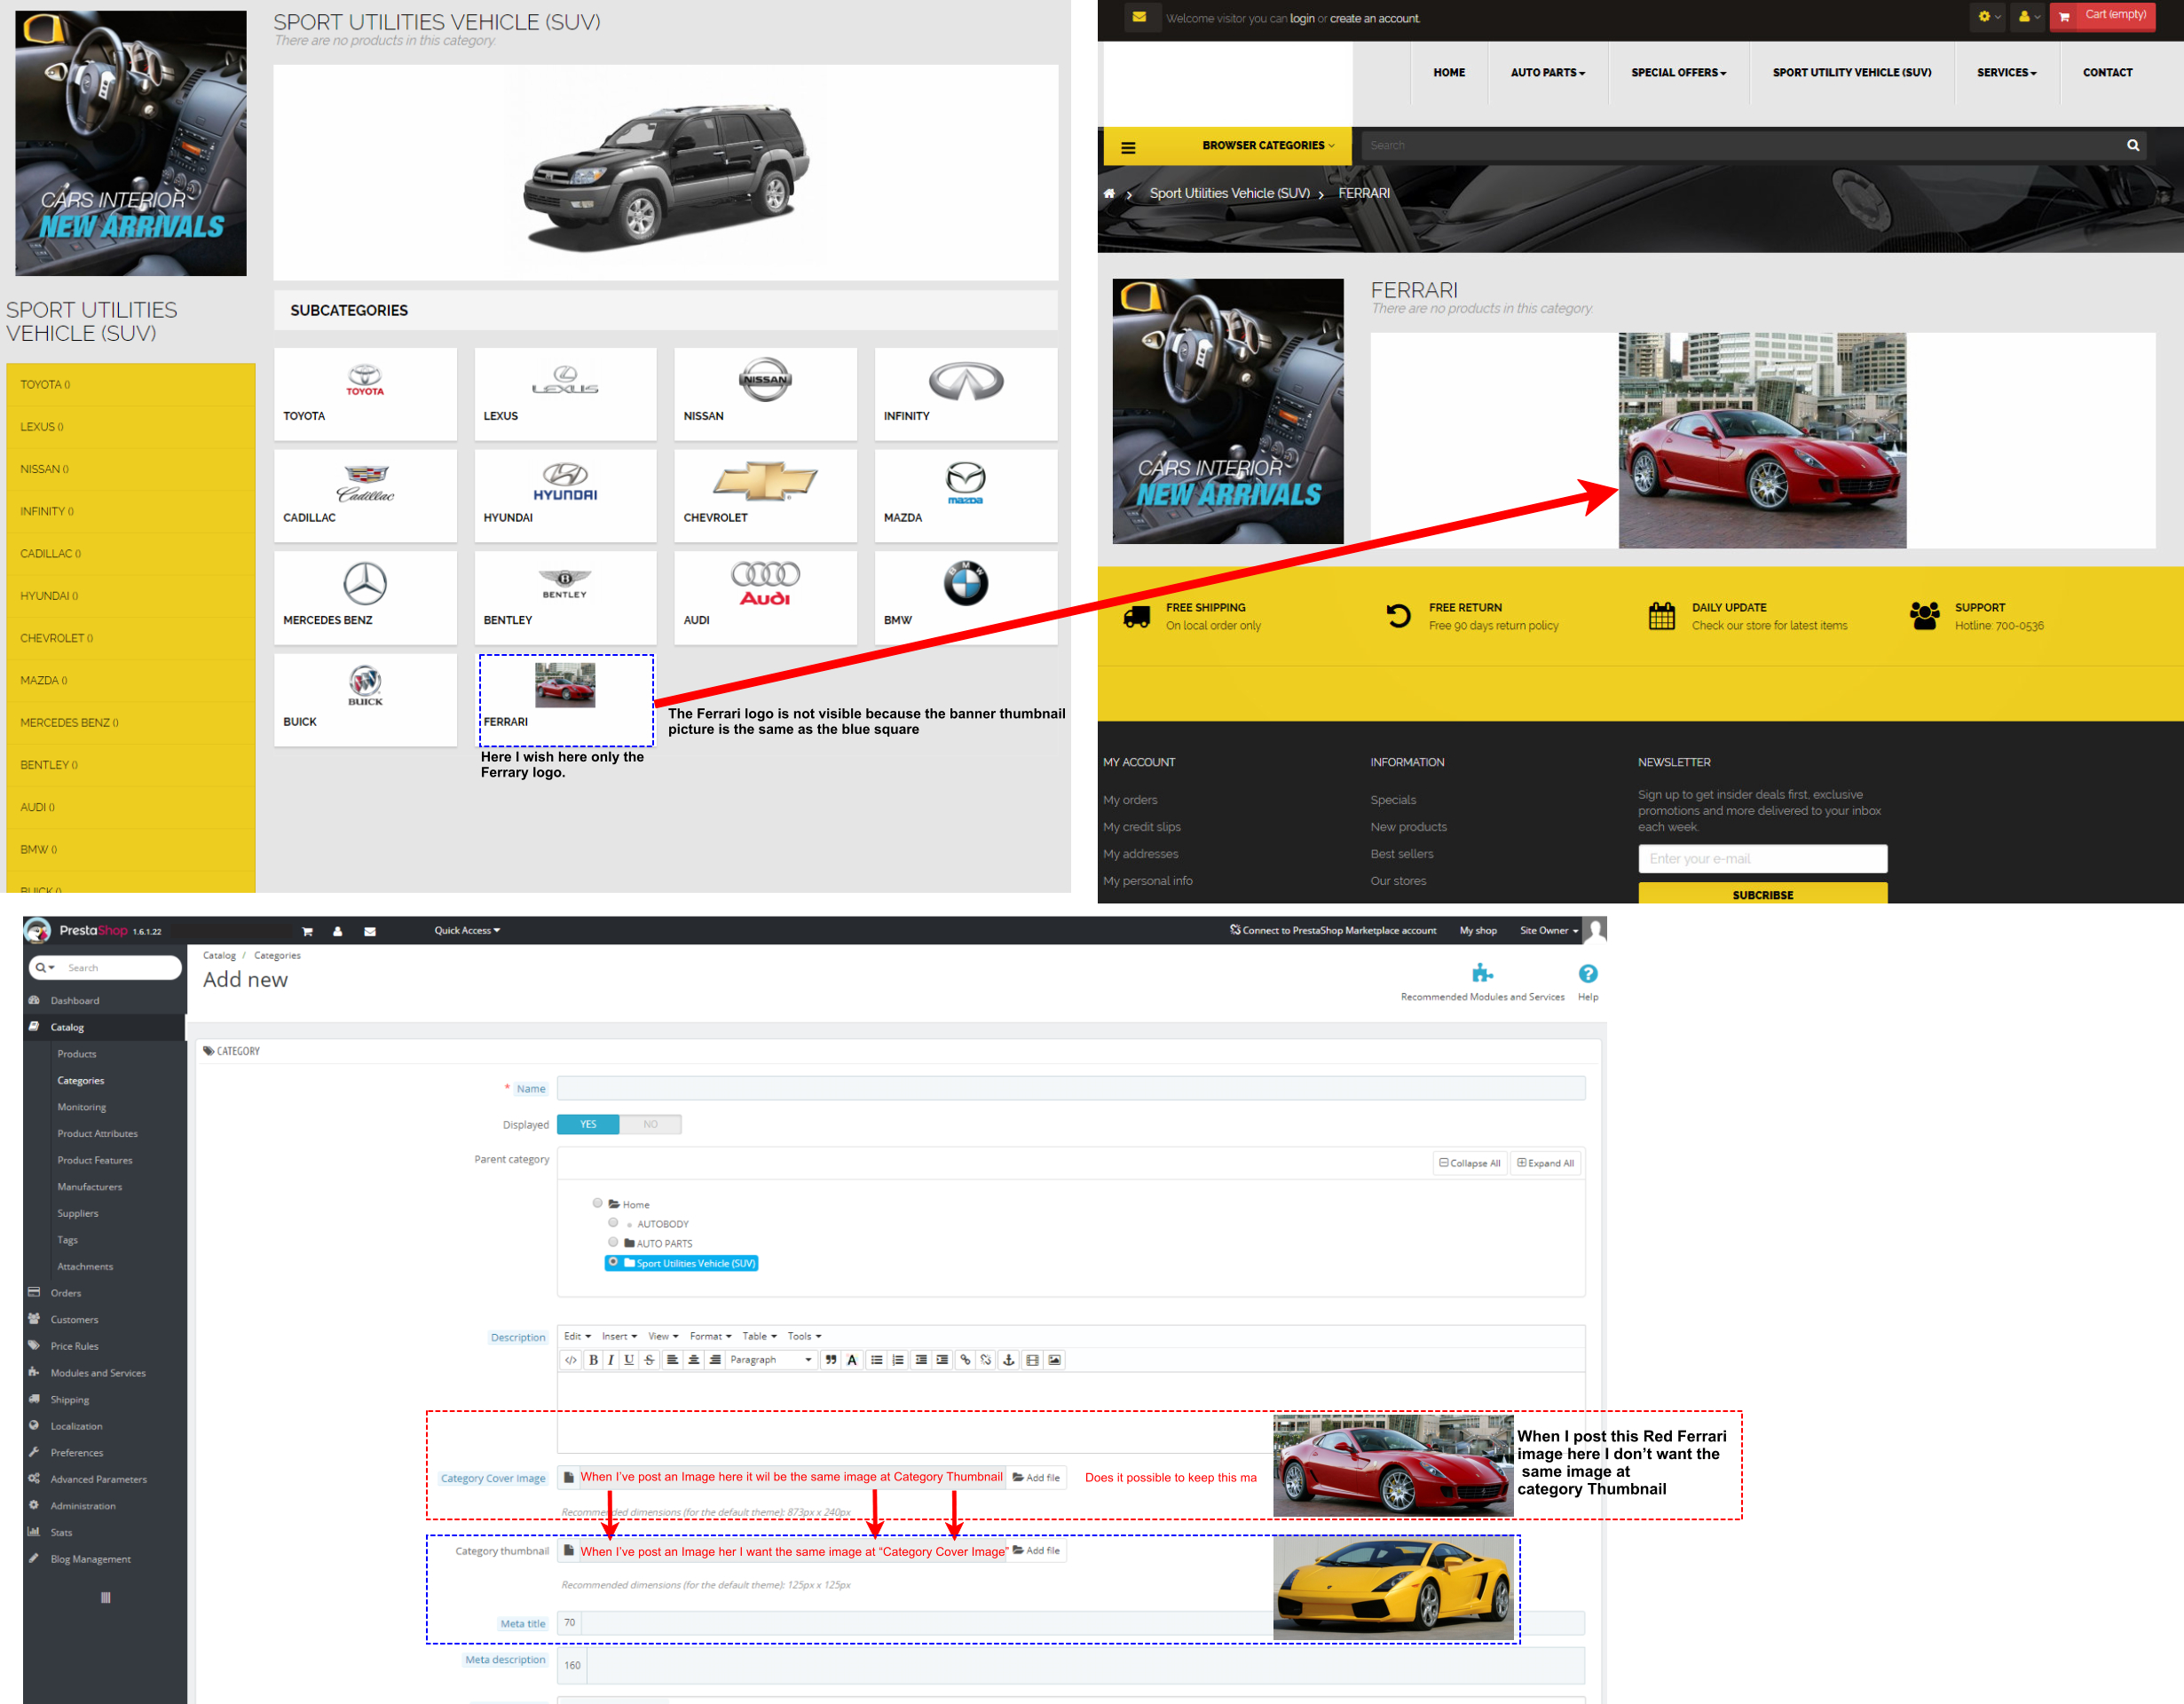Select the AUTO PARTS parent category radio
The image size is (2184, 1704).
[613, 1242]
